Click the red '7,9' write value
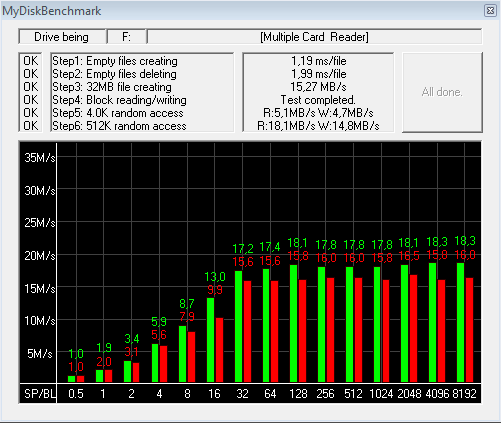 pos(187,317)
